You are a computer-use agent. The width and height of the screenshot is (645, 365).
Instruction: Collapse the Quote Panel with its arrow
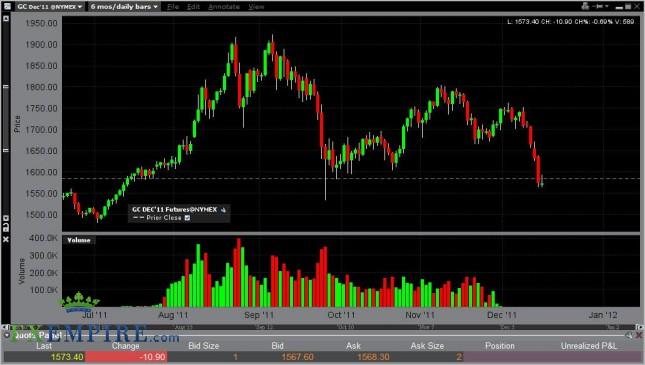(7, 335)
